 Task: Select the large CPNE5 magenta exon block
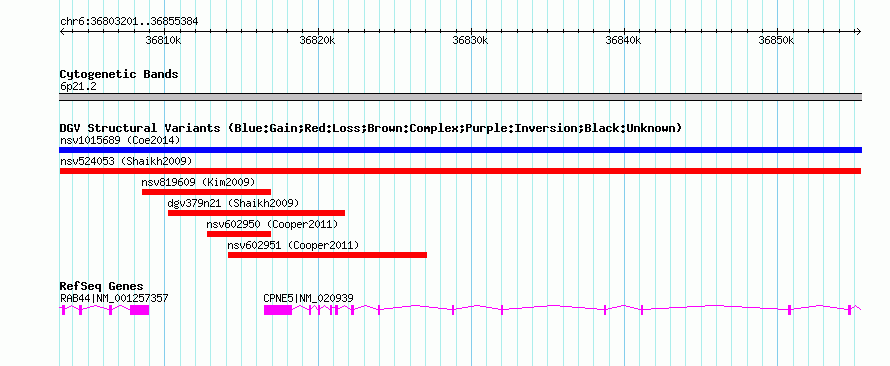pos(278,310)
